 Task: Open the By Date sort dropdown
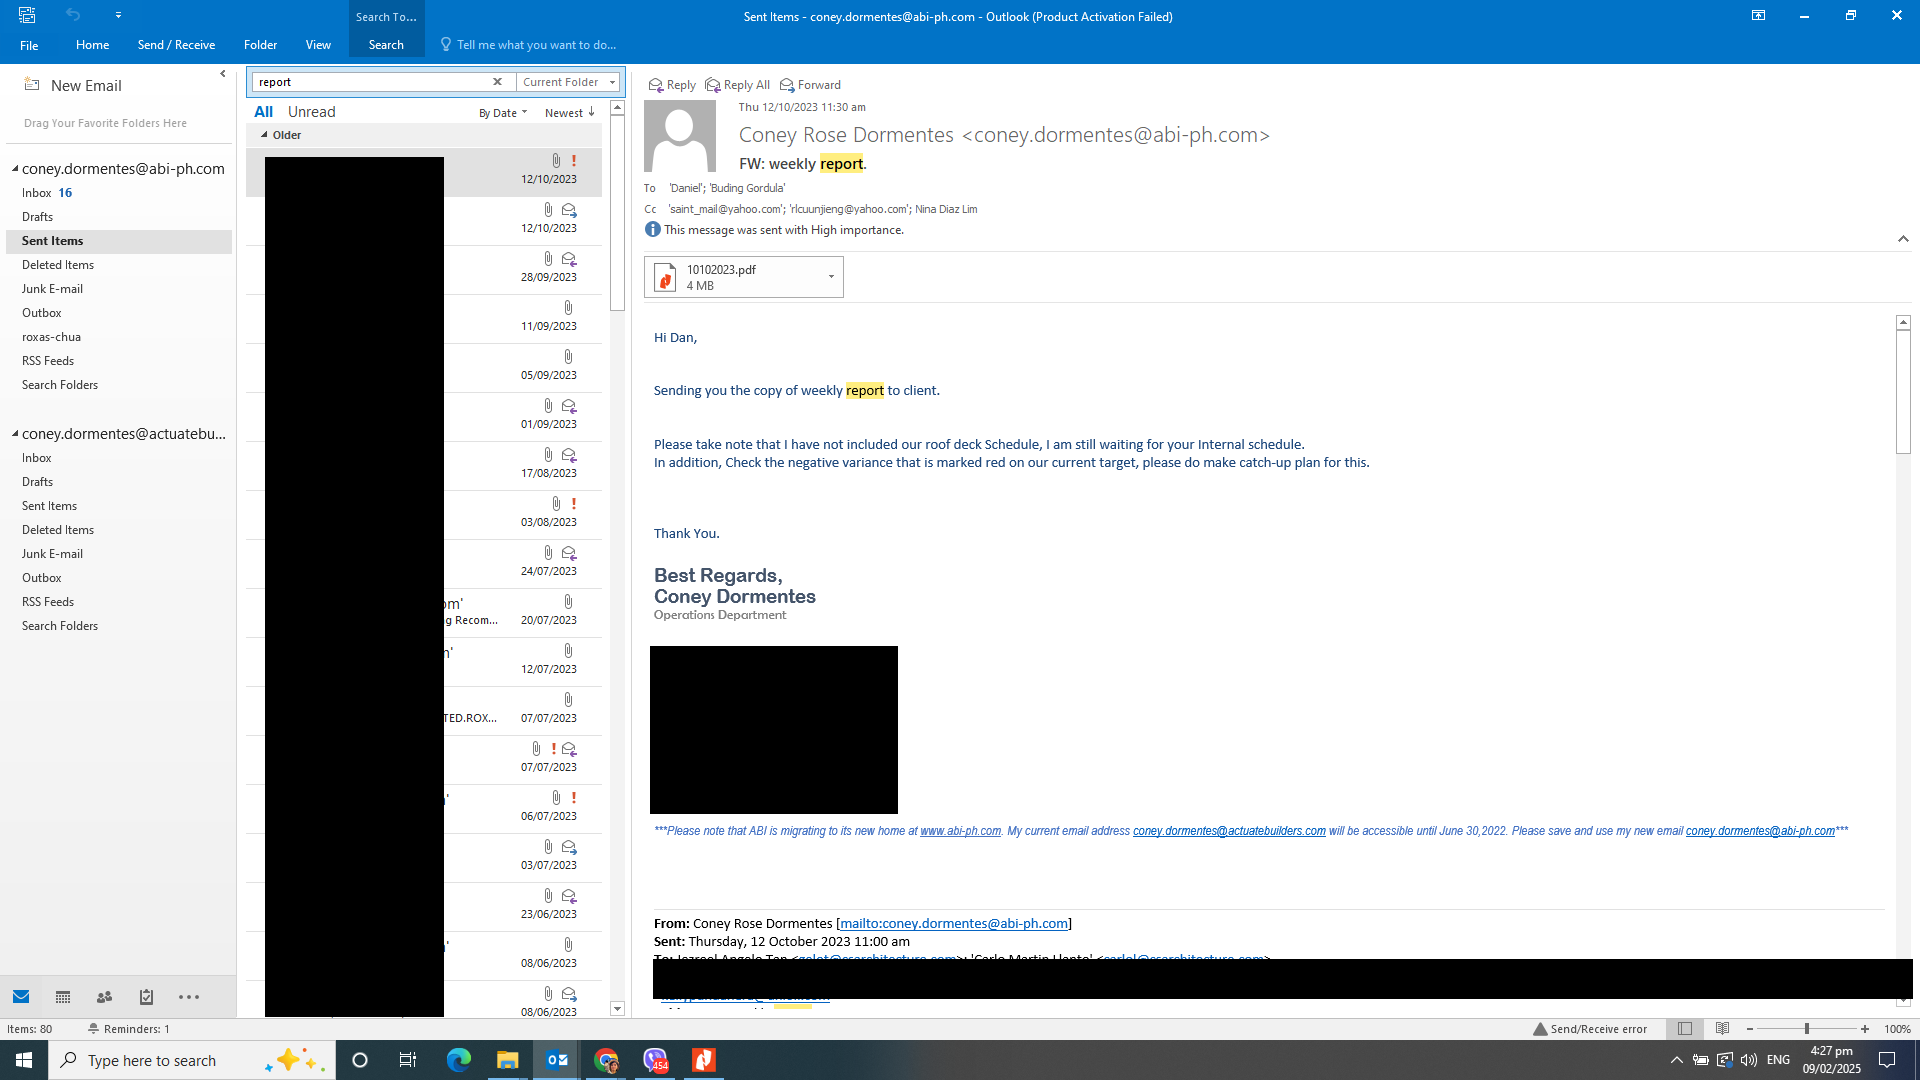(x=502, y=113)
